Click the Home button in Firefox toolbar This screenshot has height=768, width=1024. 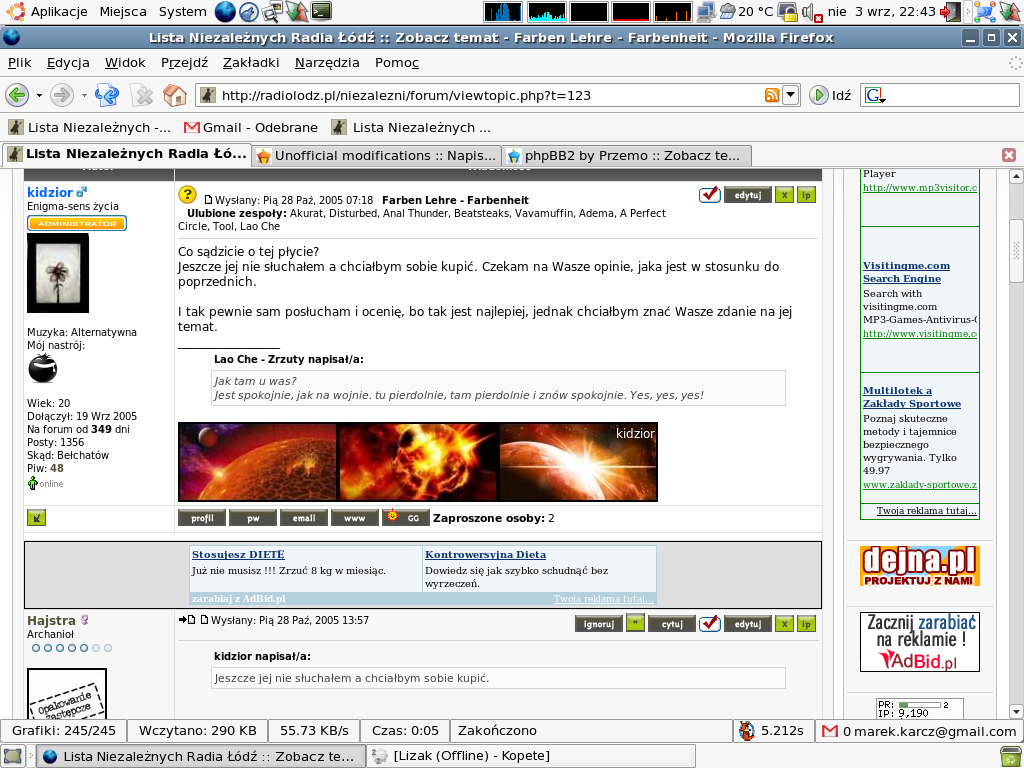pos(175,95)
